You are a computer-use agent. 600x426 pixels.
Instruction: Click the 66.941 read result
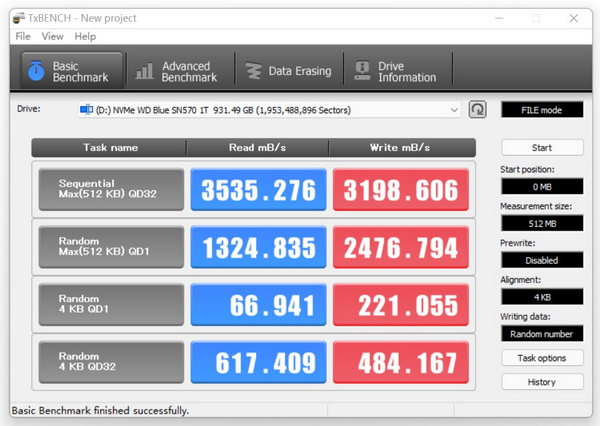[x=258, y=304]
